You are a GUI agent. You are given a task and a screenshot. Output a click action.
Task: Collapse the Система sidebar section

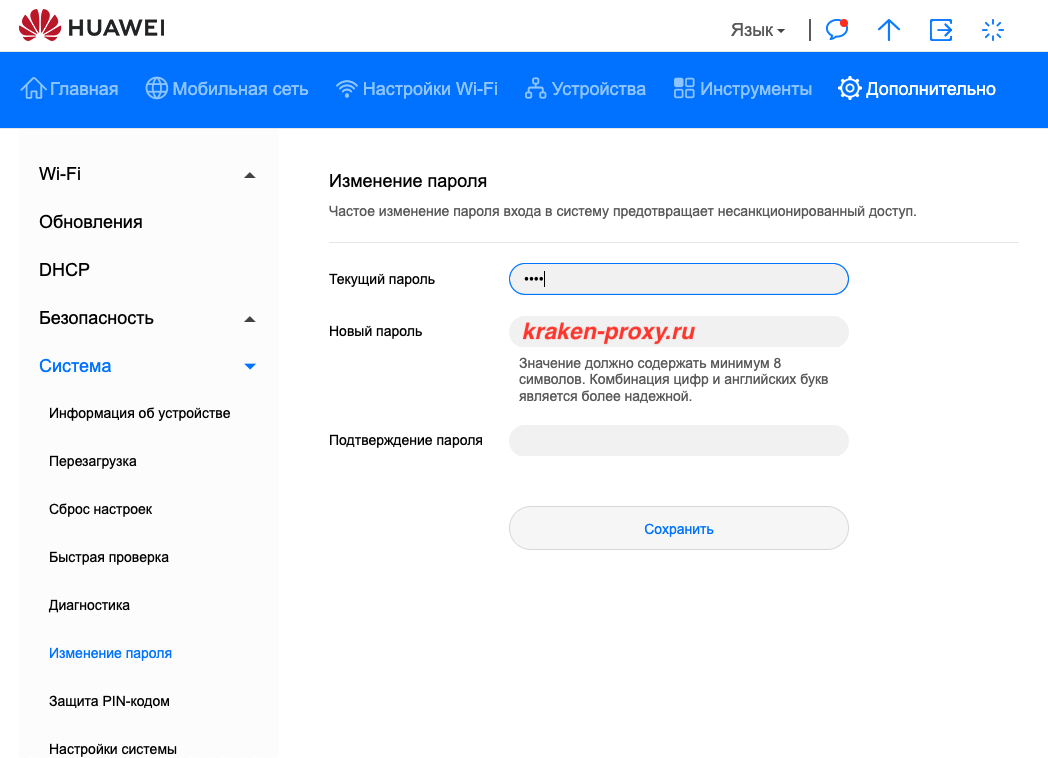(x=250, y=367)
